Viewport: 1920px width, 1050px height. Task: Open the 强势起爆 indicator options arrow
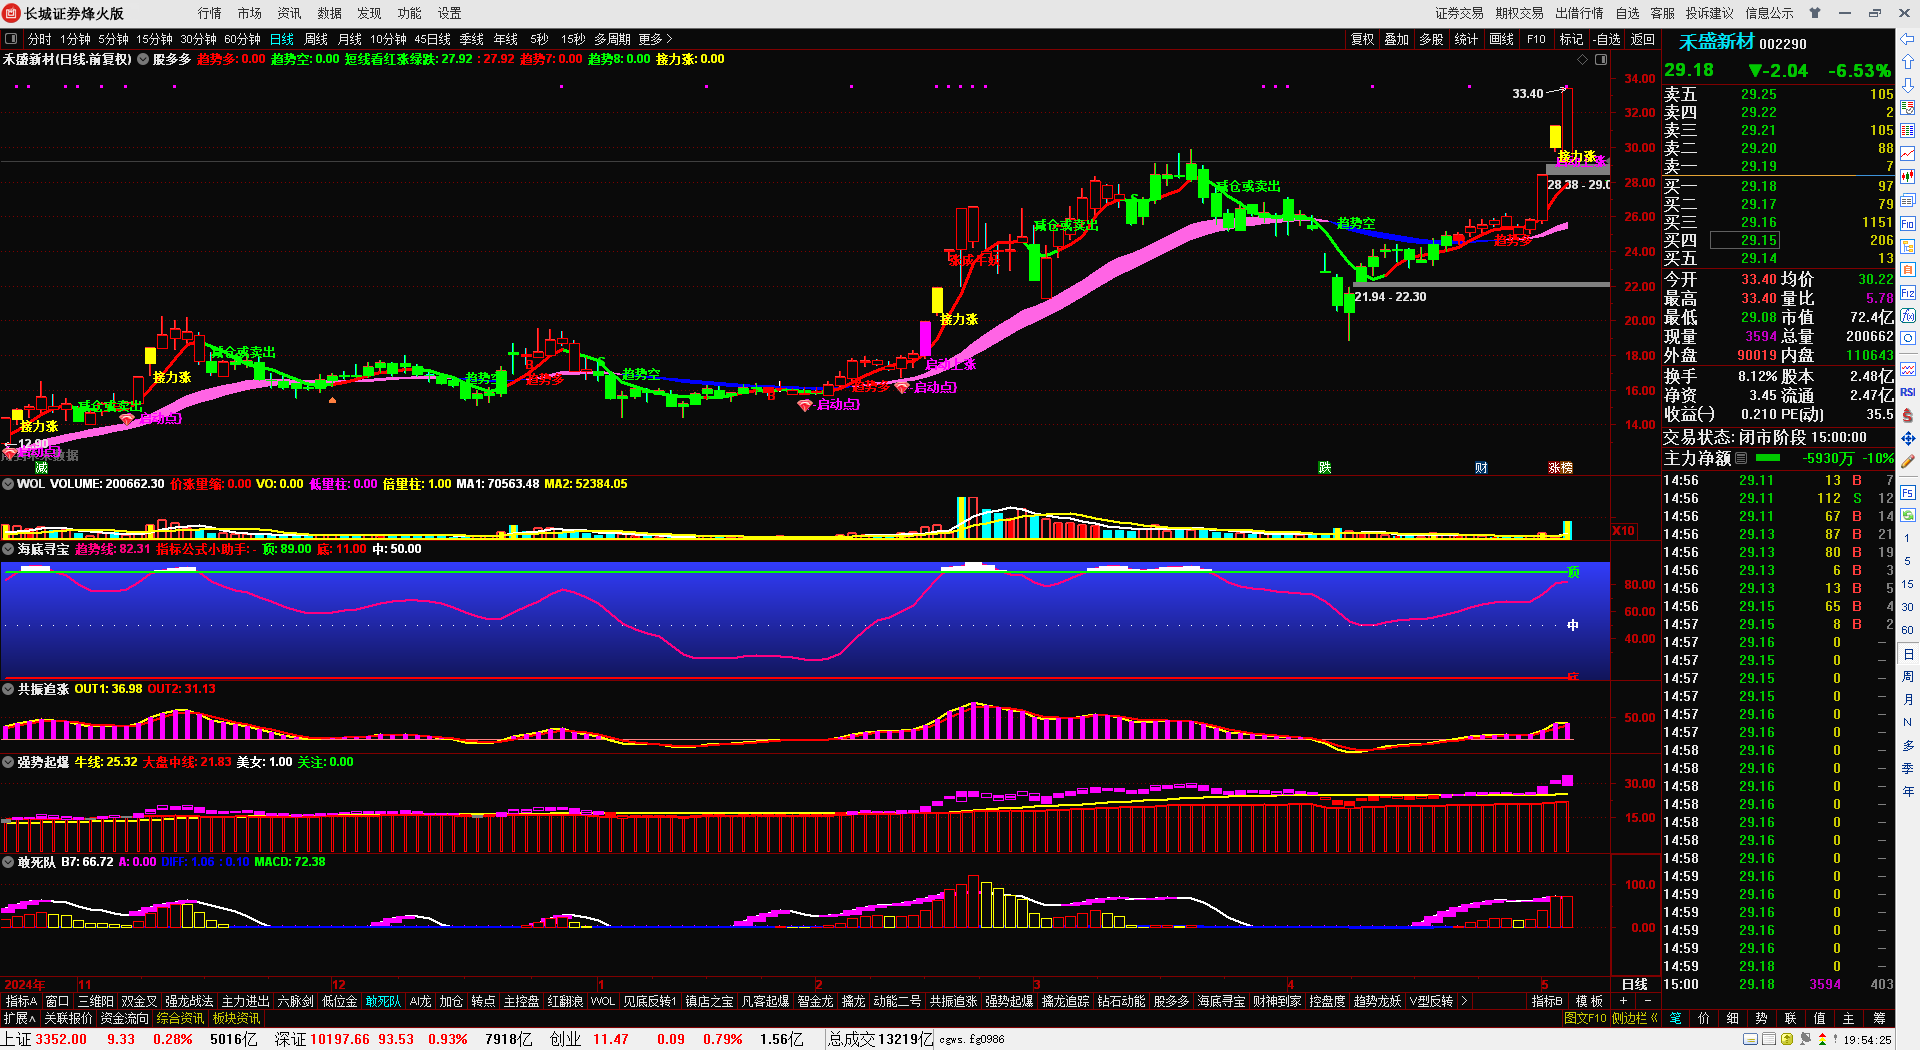tap(8, 762)
